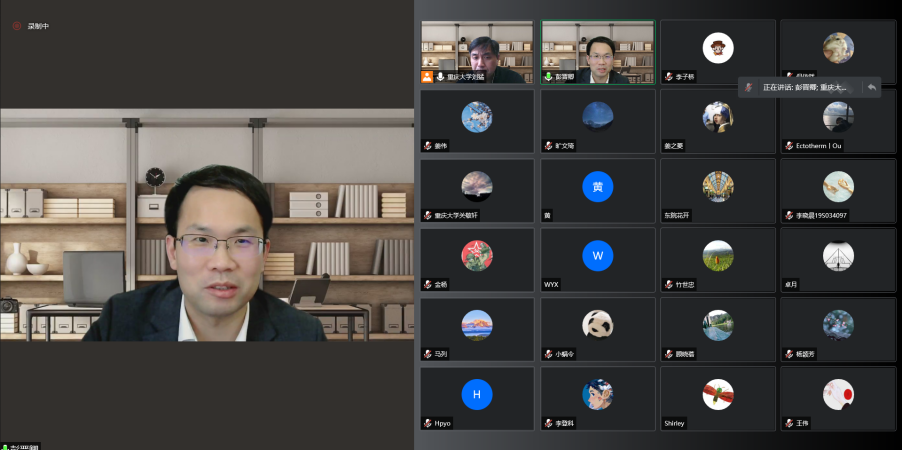Click the 李登科 name label
902x450 pixels.
tap(564, 424)
